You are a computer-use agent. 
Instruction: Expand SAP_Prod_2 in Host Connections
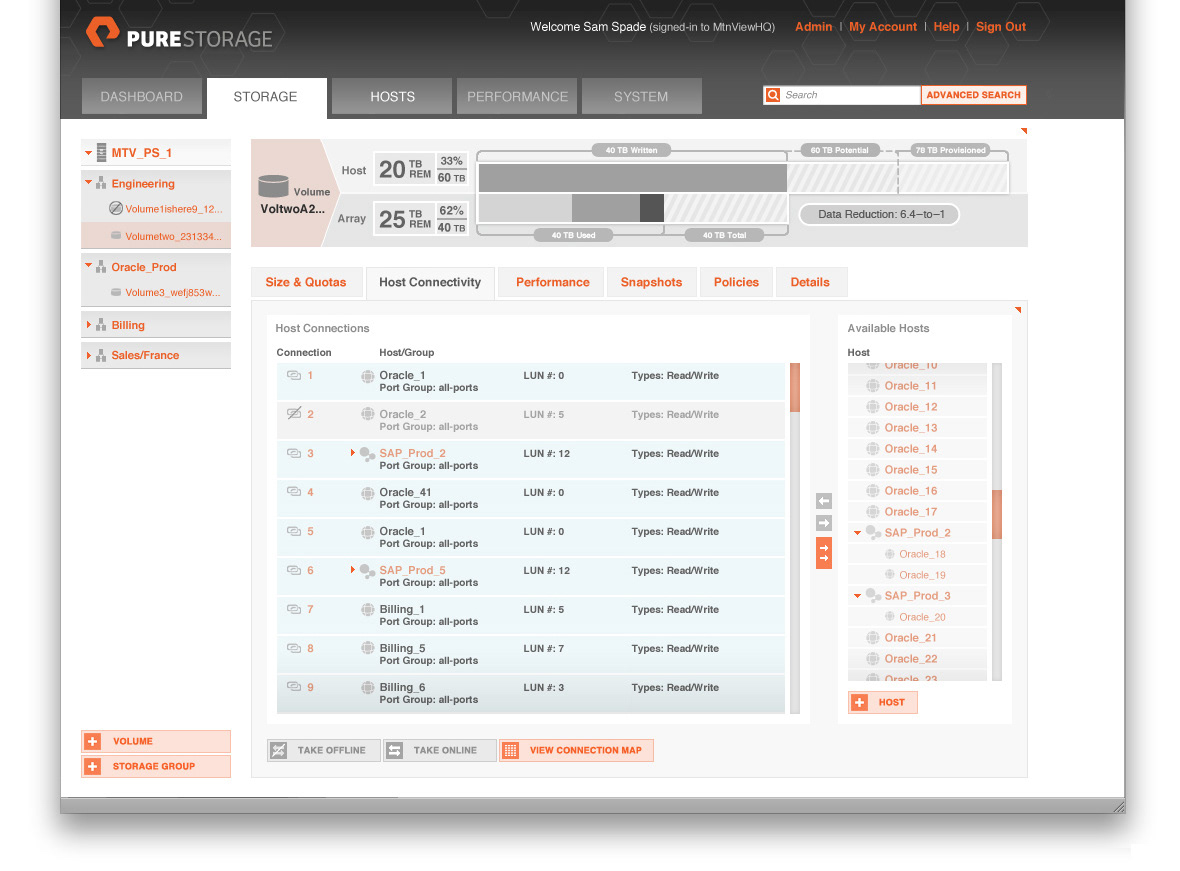(352, 452)
